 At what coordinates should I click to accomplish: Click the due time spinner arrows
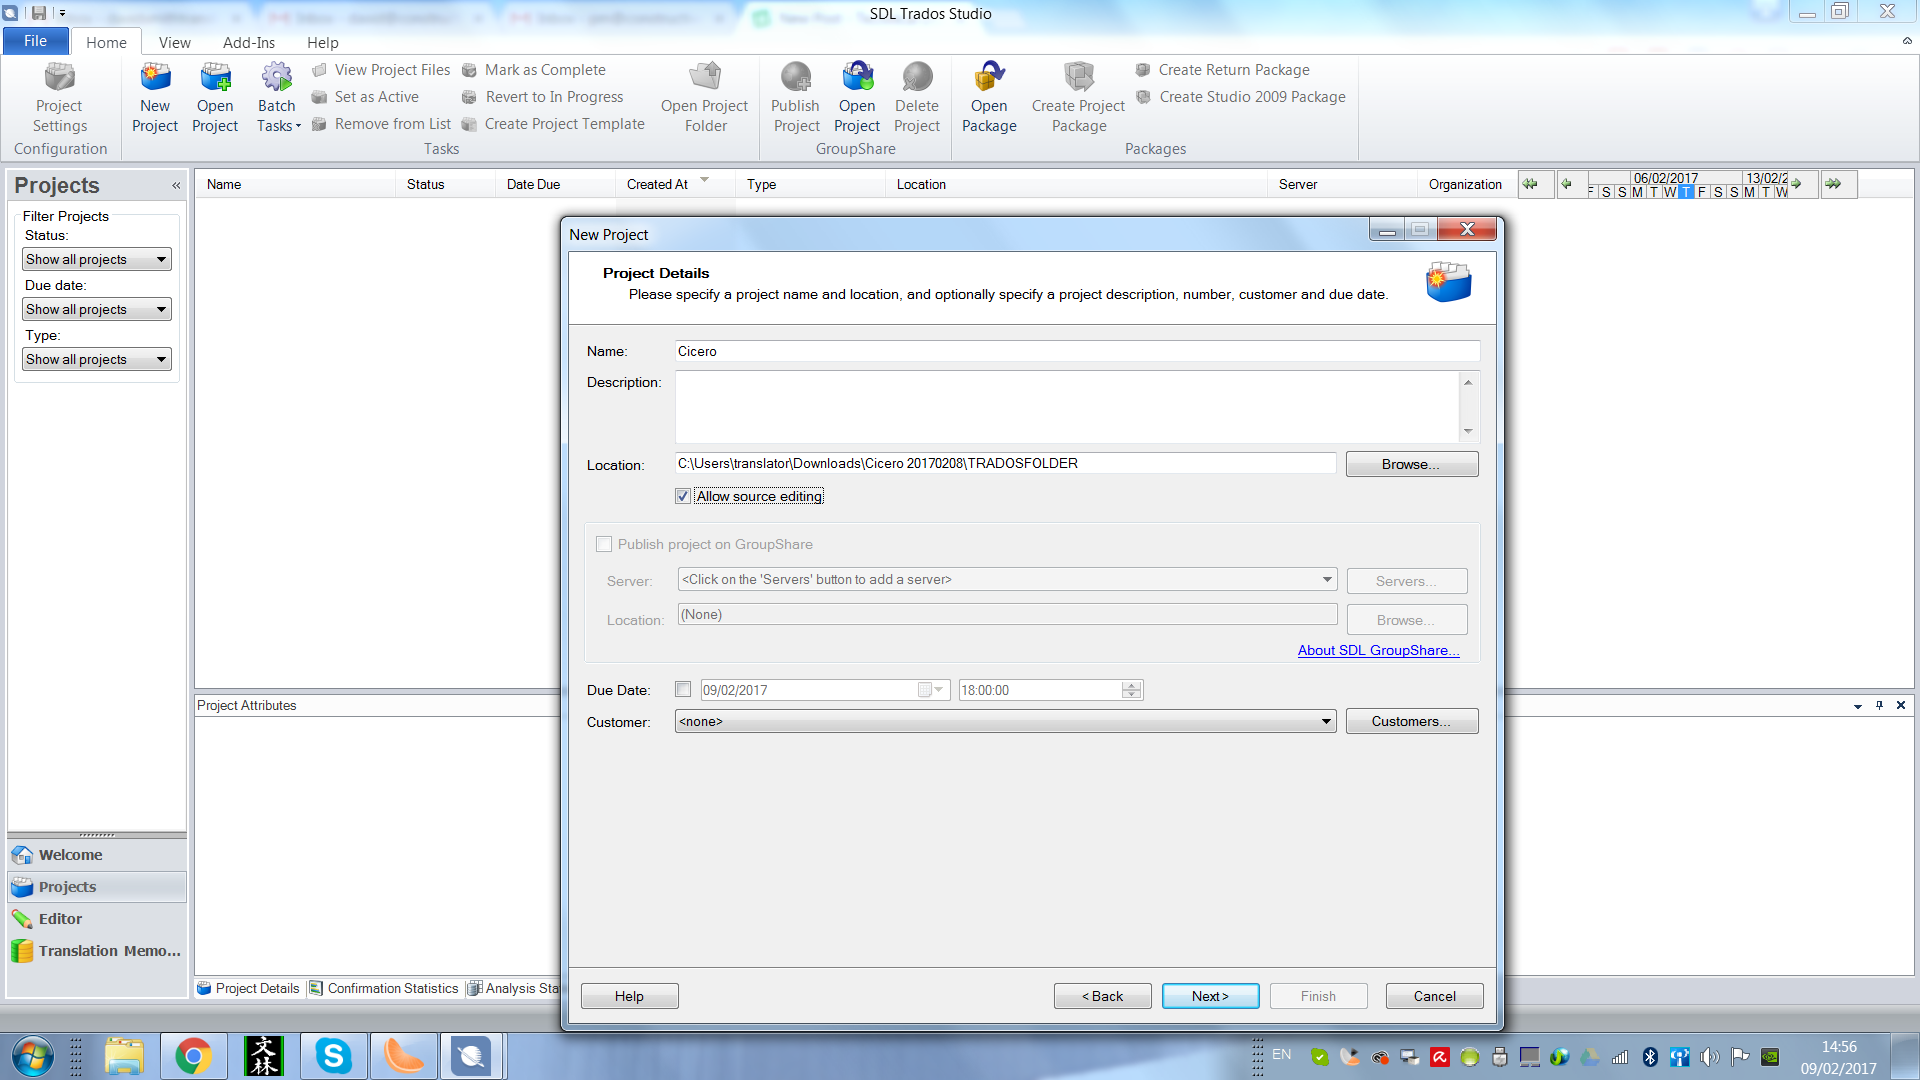[x=1131, y=690]
